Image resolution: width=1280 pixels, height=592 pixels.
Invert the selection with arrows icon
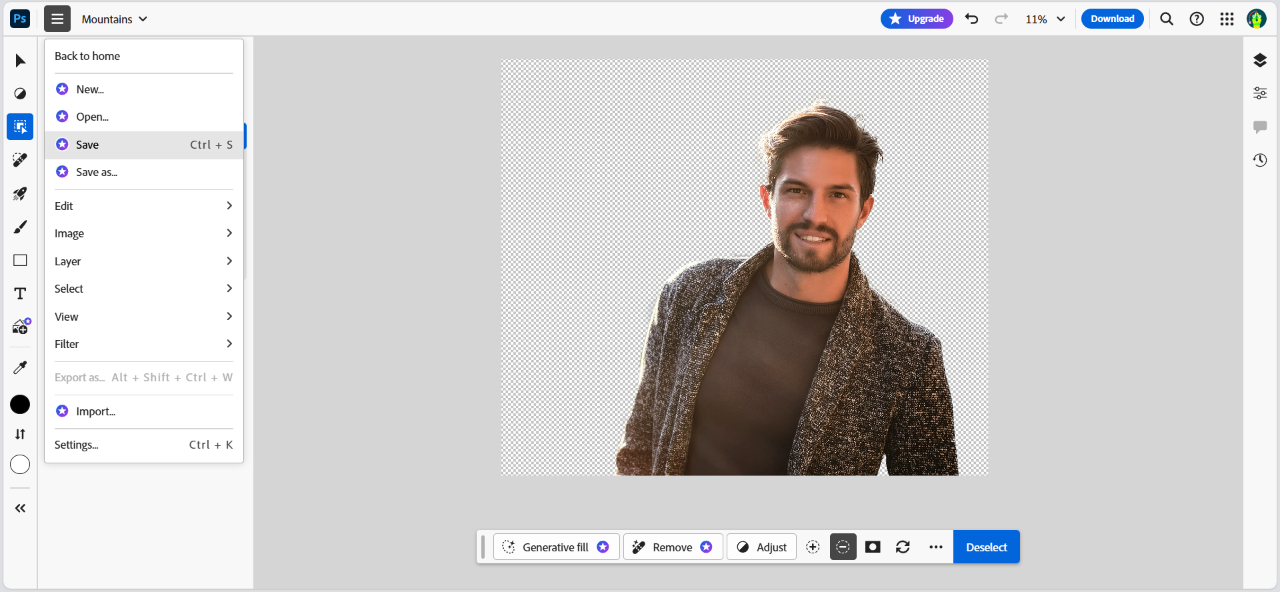pos(903,547)
